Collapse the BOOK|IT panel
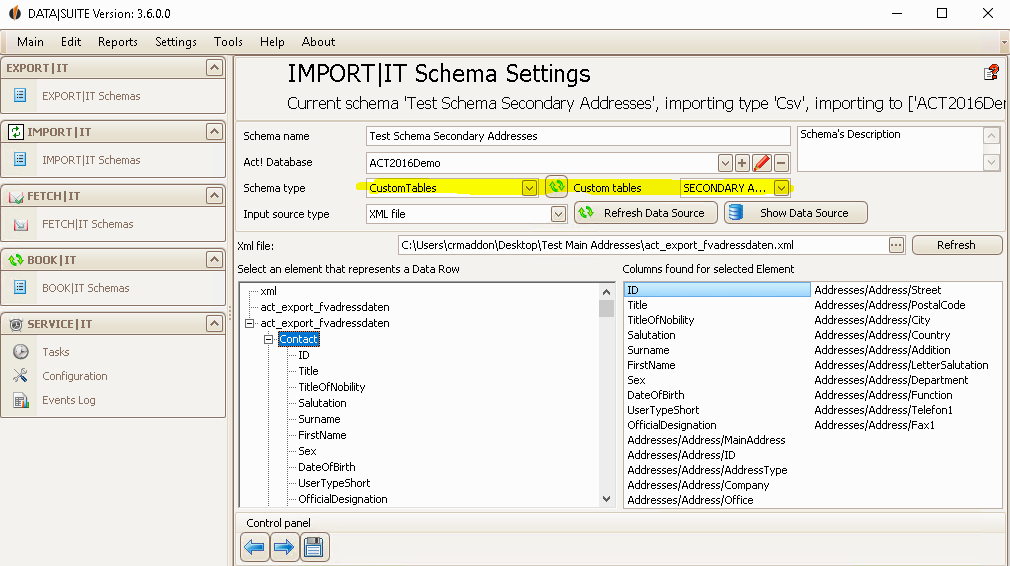The image size is (1010, 566). (x=214, y=259)
